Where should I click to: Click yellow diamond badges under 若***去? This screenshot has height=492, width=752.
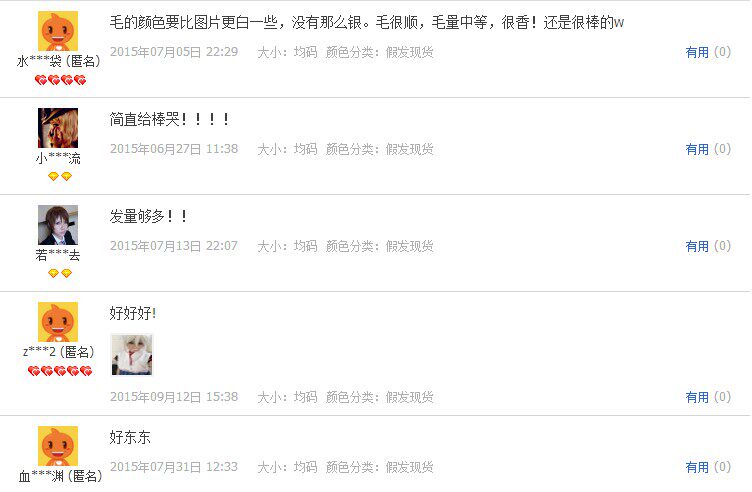[60, 273]
